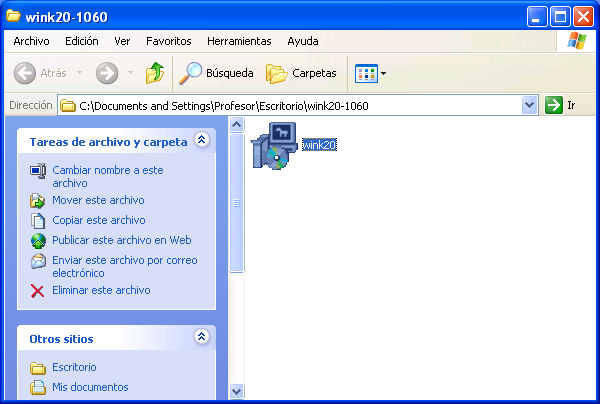The image size is (600, 404).
Task: Collapse the Tareas de archivo y carpeta panel
Action: click(x=201, y=141)
